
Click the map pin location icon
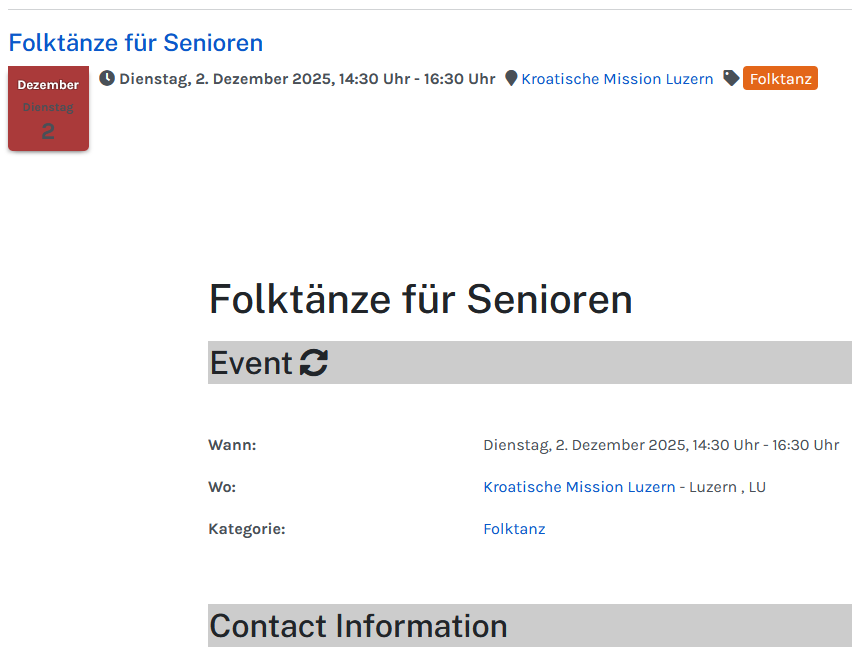click(511, 78)
